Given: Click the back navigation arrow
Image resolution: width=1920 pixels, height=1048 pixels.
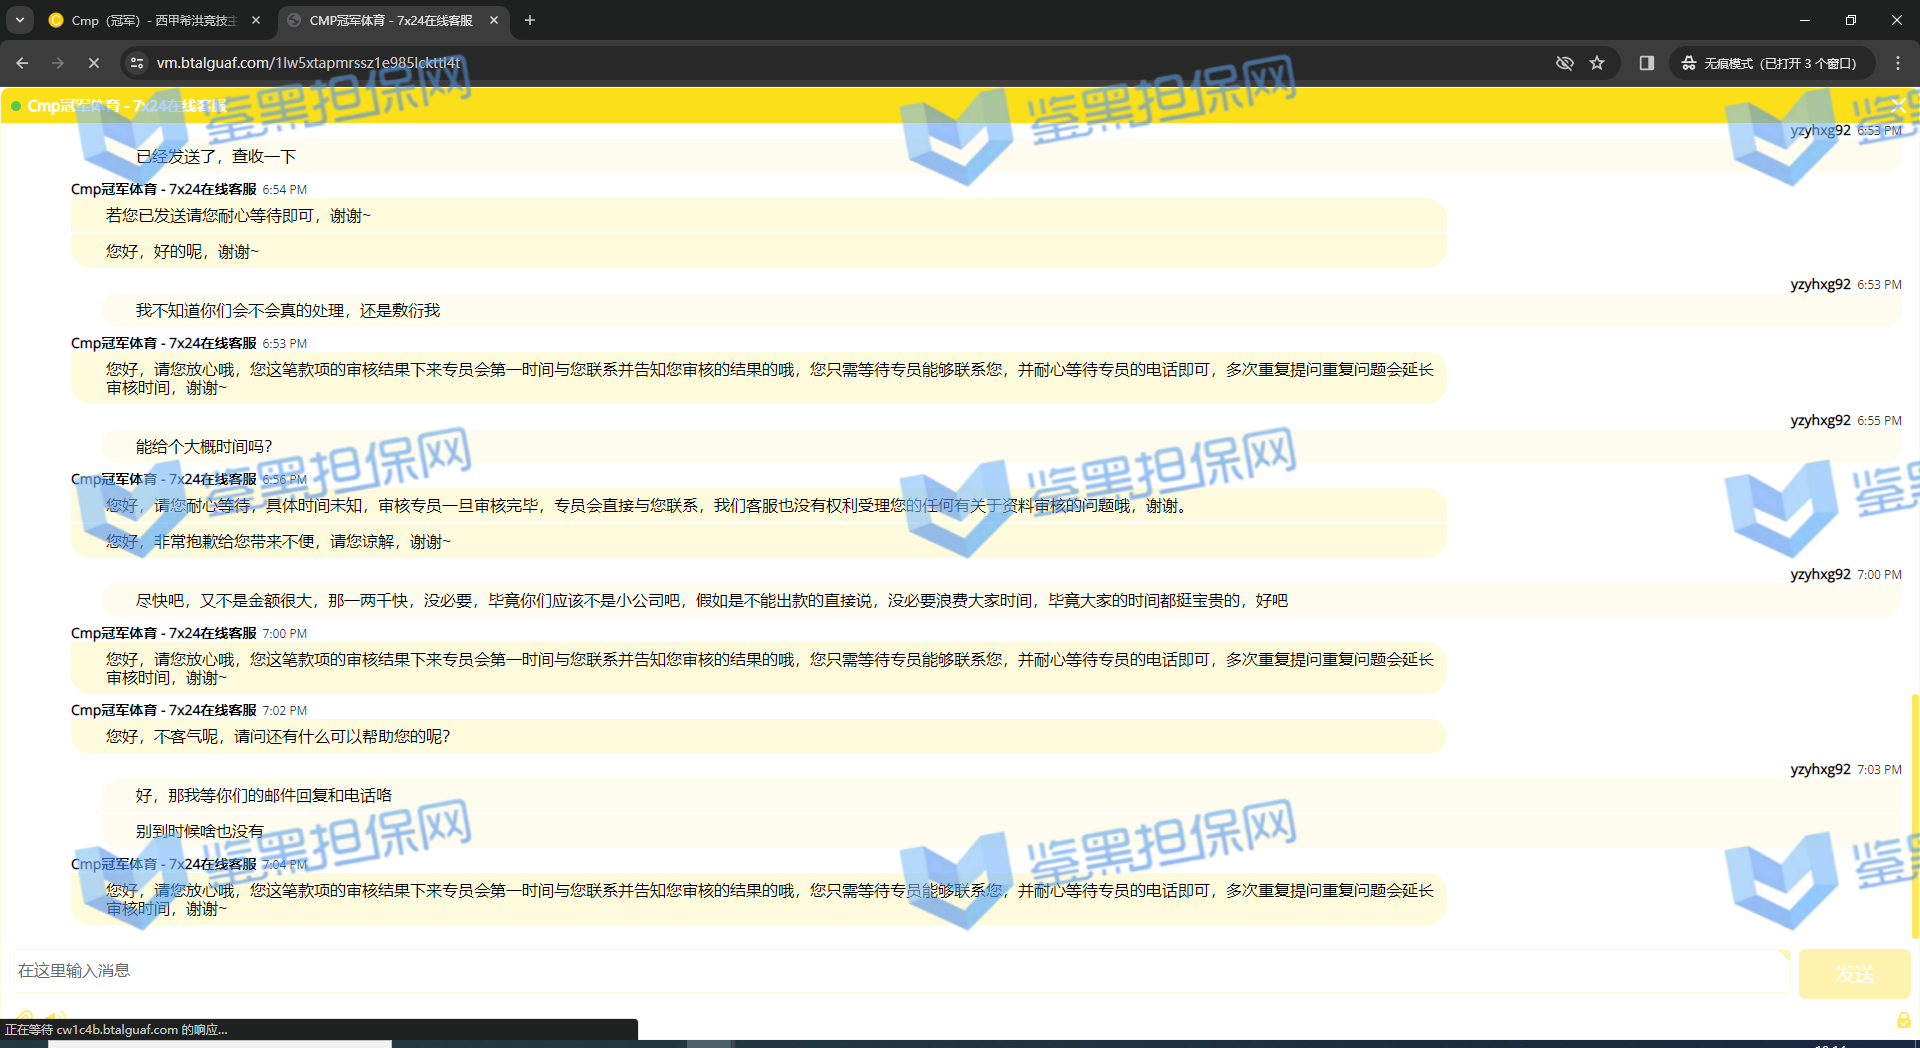Looking at the screenshot, I should [22, 63].
